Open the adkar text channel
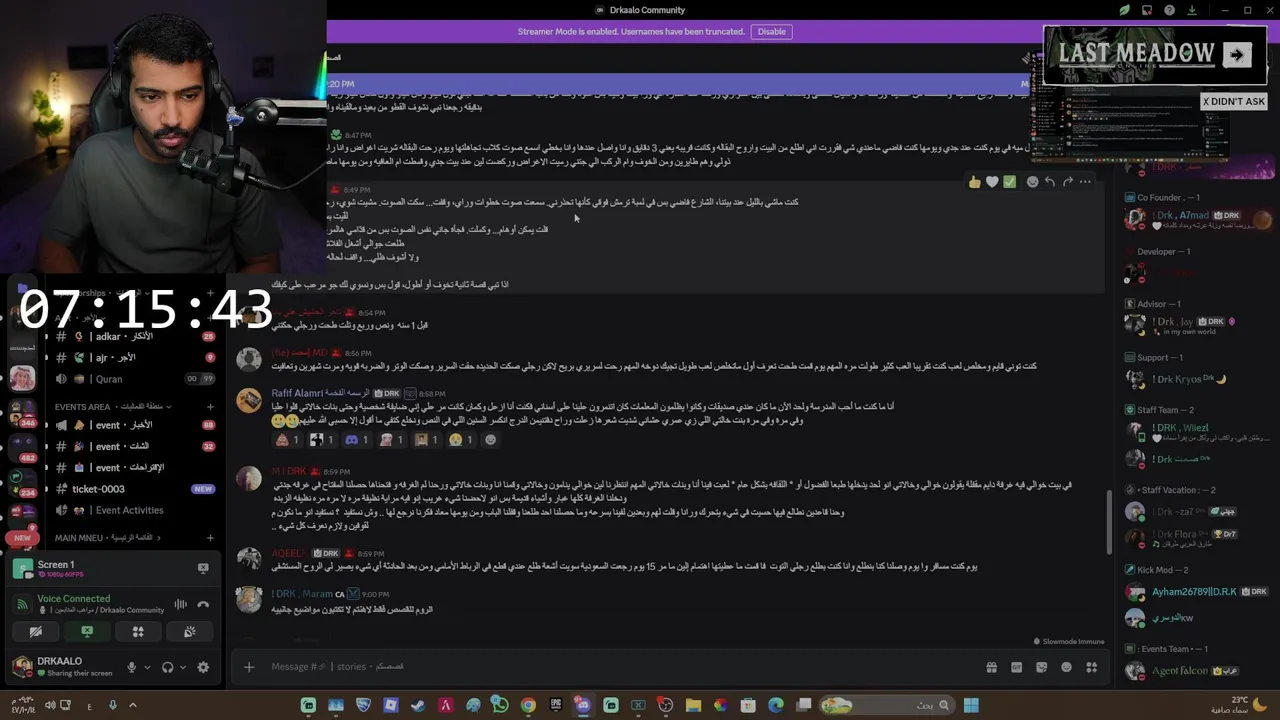This screenshot has width=1280, height=720. (135, 337)
